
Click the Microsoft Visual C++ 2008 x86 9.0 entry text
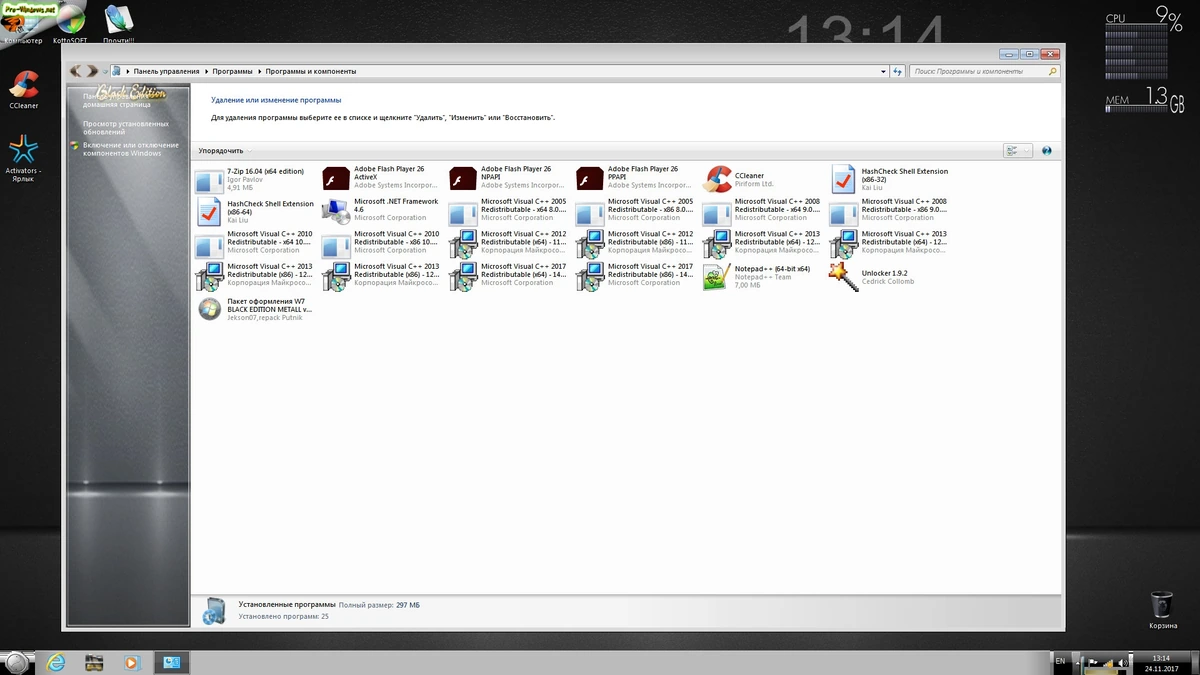[905, 209]
